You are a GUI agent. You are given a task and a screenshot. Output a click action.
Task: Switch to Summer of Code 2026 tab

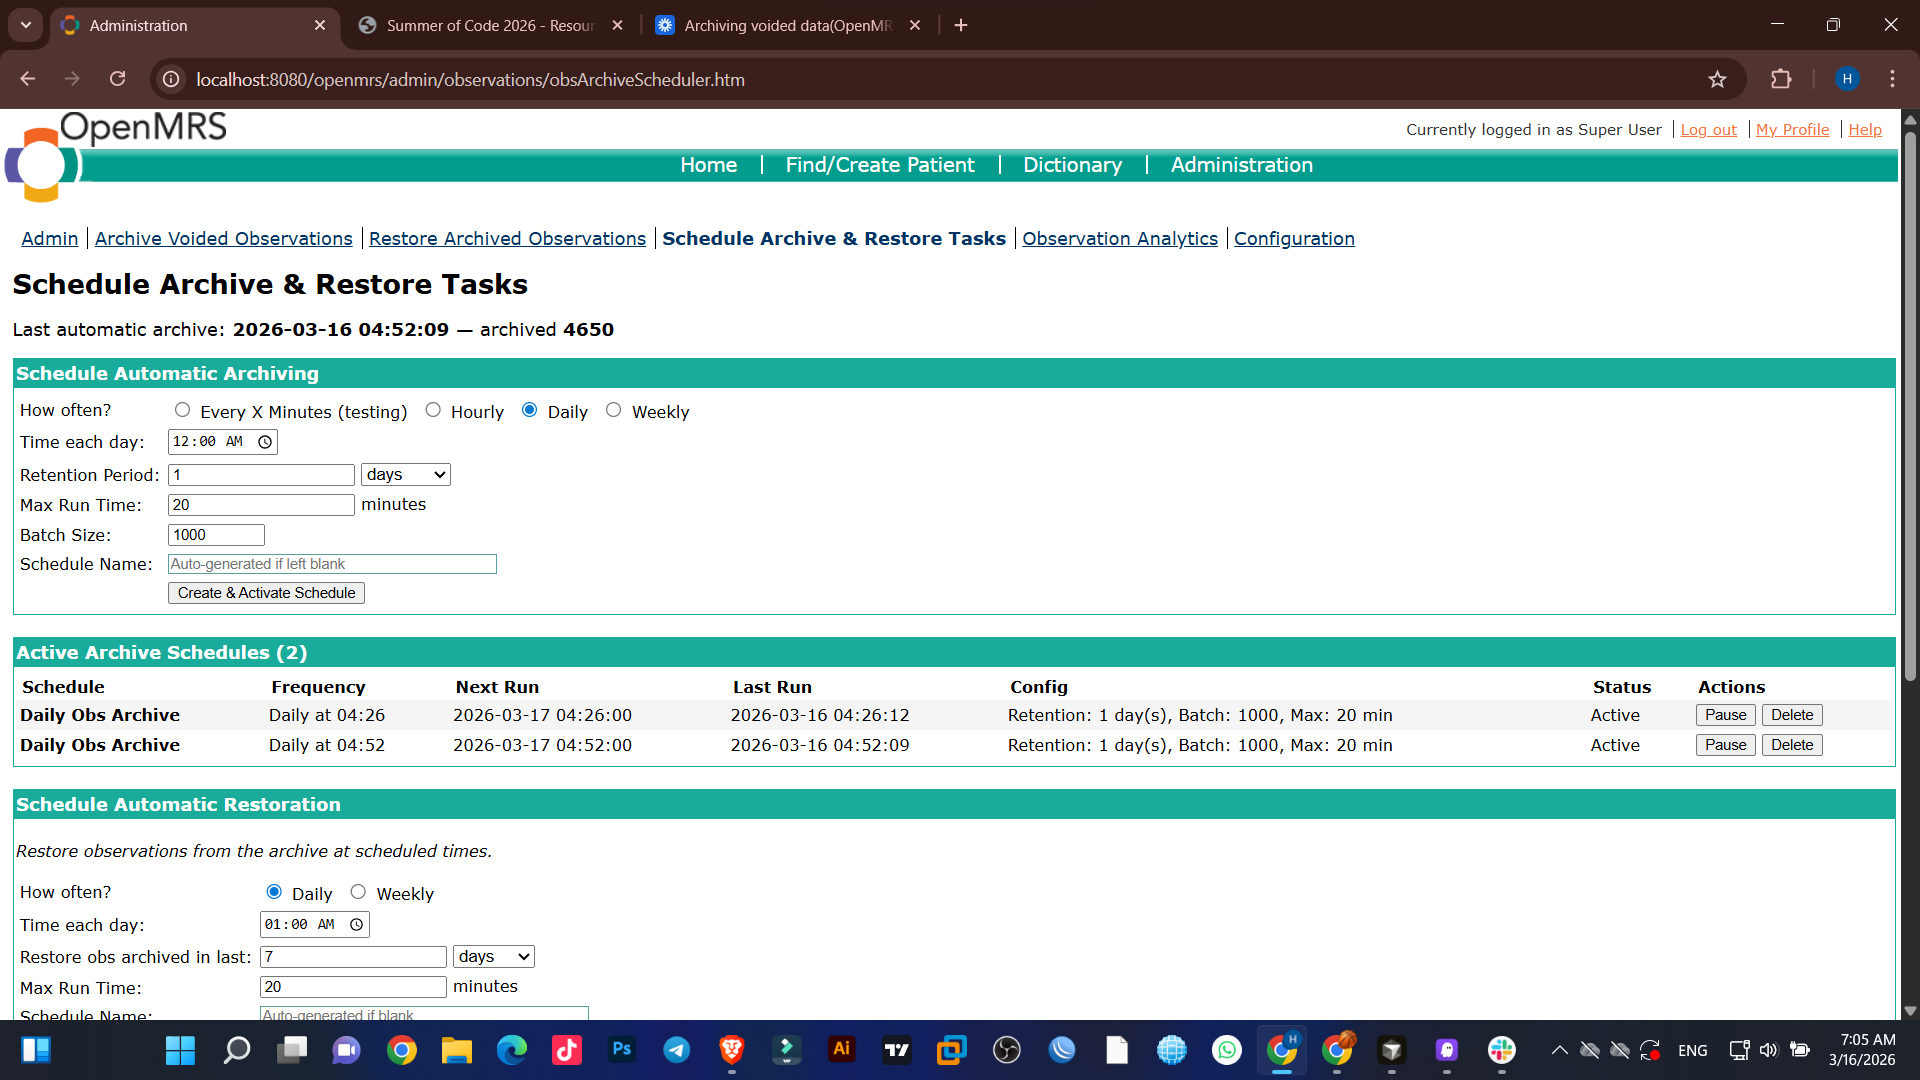tap(490, 25)
